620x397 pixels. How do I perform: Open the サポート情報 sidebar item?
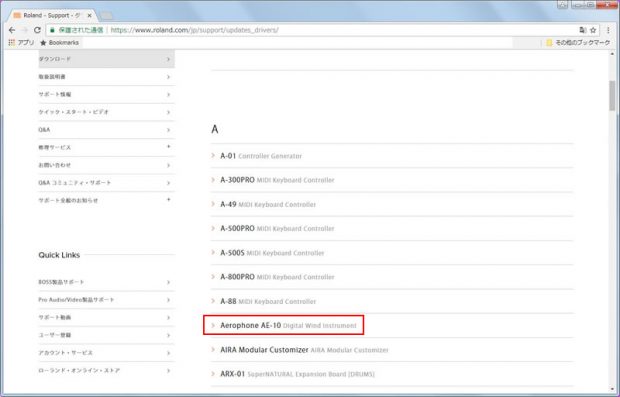106,95
